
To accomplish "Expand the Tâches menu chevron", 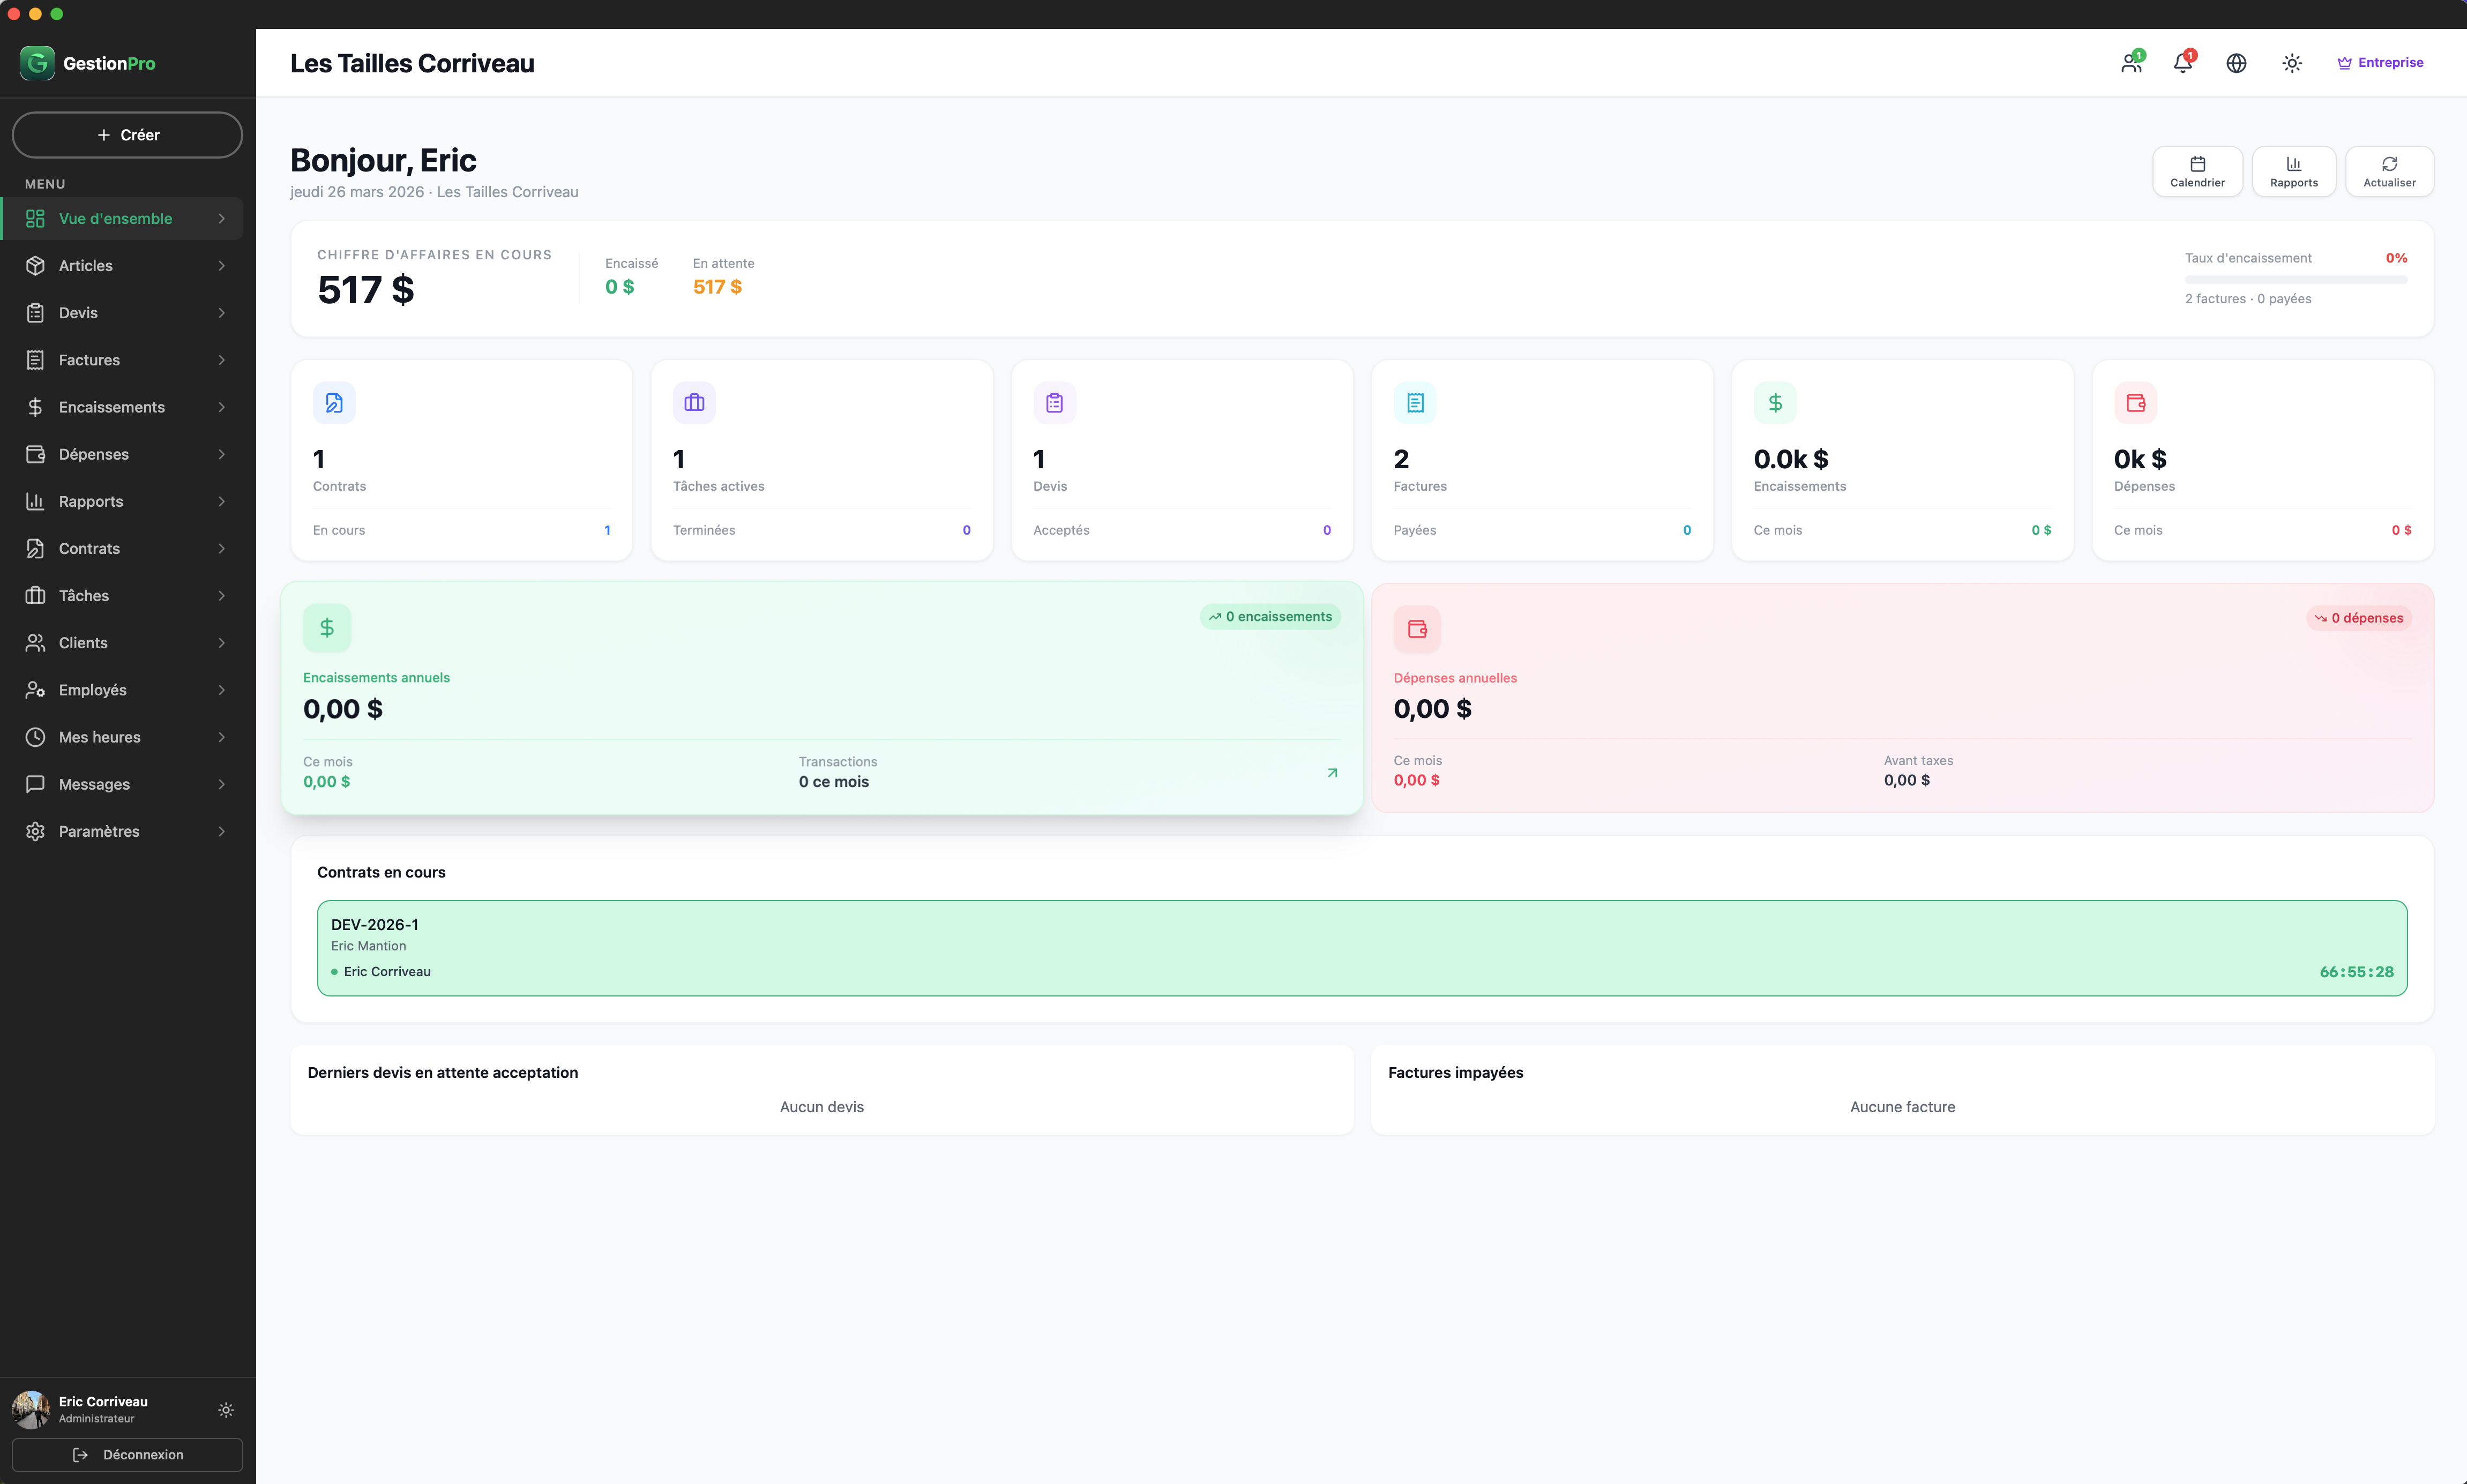I will click(x=221, y=596).
